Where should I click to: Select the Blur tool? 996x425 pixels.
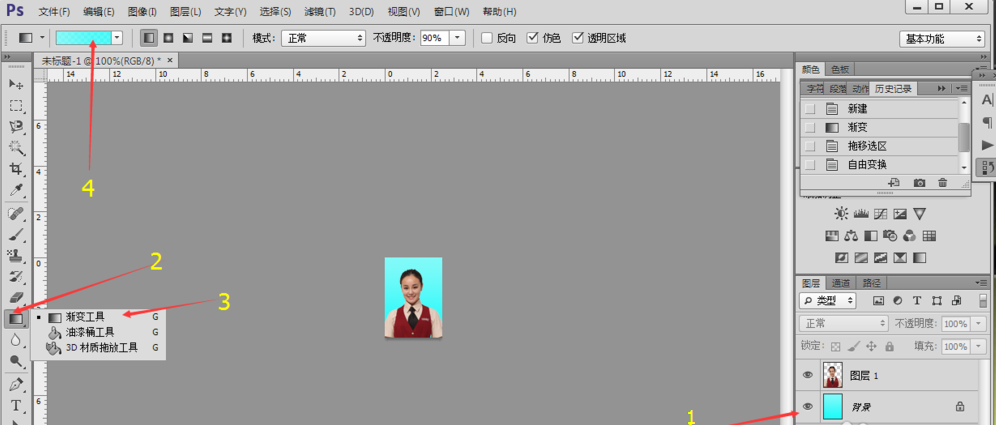coord(16,340)
